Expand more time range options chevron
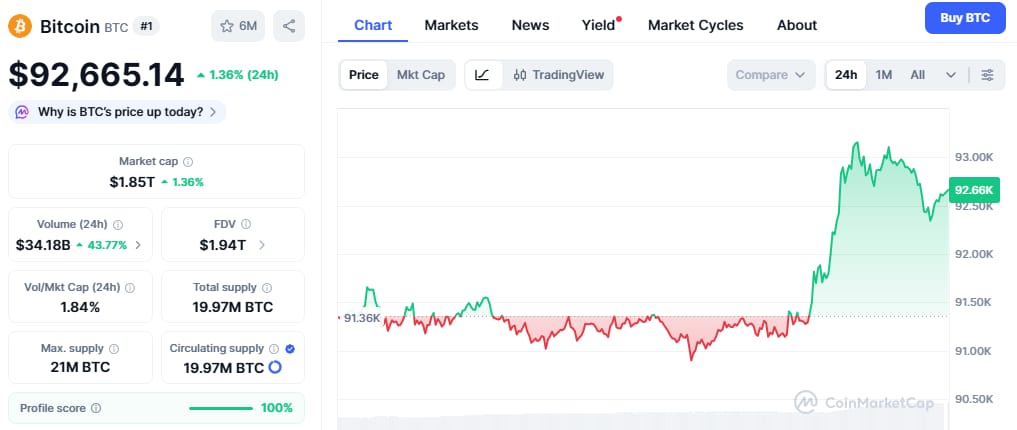Screen dimensions: 1017x430 pos(951,75)
